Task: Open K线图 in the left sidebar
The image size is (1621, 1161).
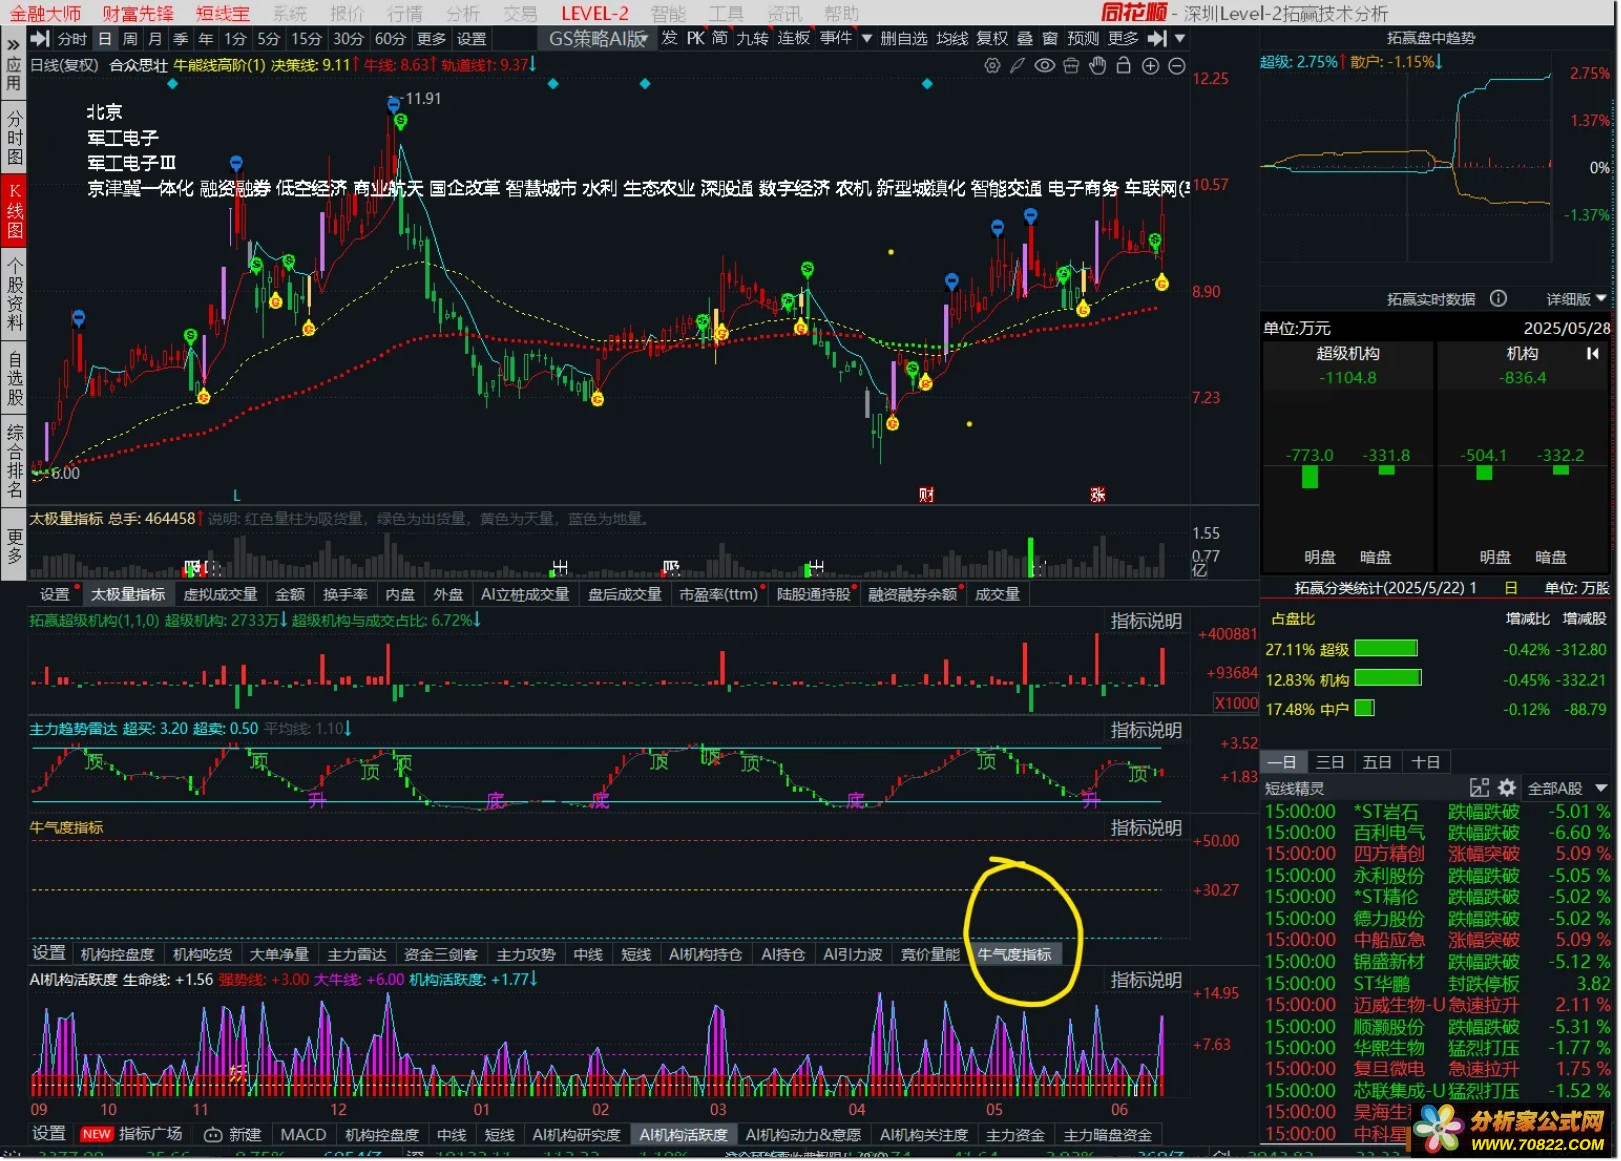Action: [x=14, y=211]
